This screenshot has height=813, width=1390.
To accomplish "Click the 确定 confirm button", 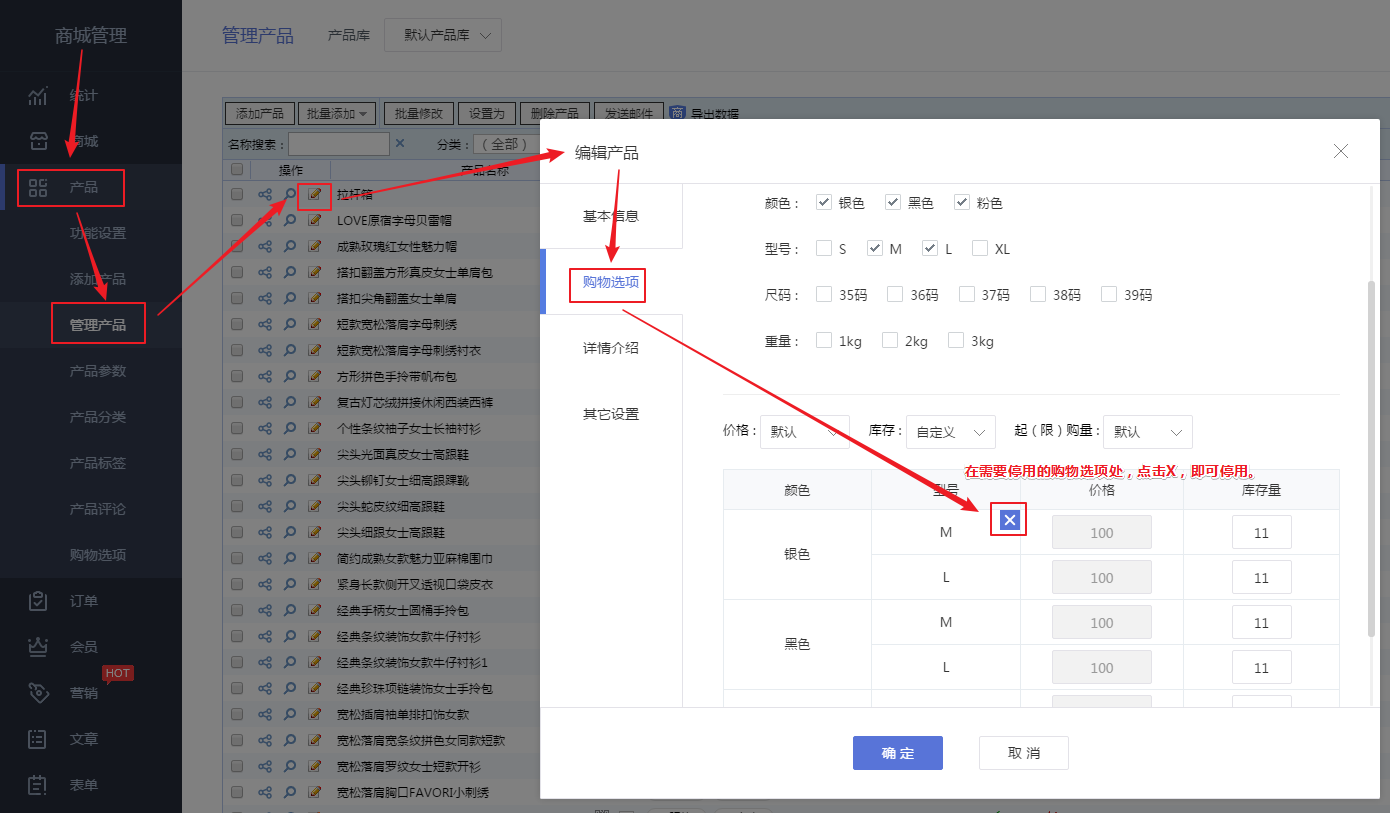I will click(x=898, y=753).
